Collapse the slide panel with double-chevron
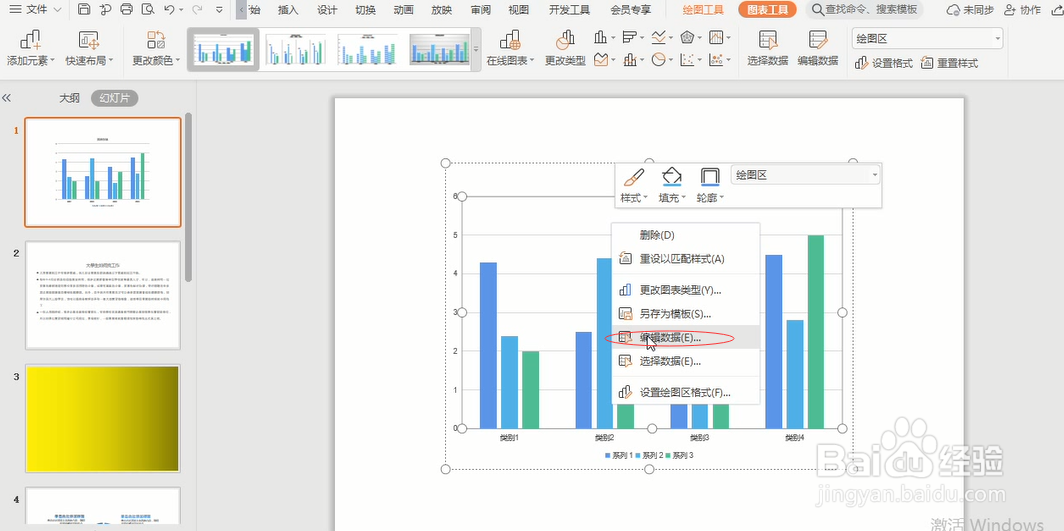Image resolution: width=1064 pixels, height=531 pixels. (x=7, y=98)
